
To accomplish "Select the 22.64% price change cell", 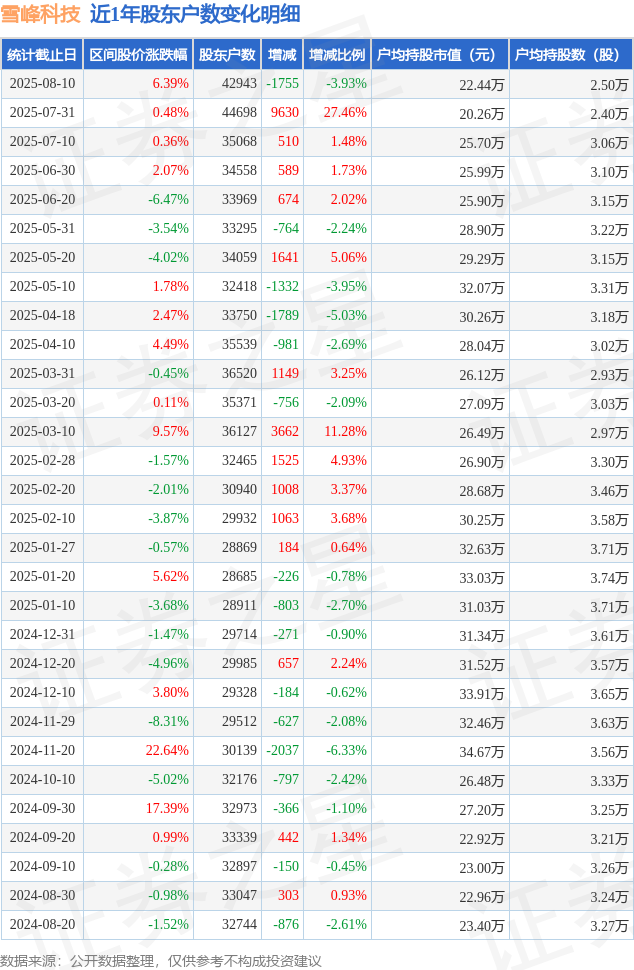I will 167,750.
